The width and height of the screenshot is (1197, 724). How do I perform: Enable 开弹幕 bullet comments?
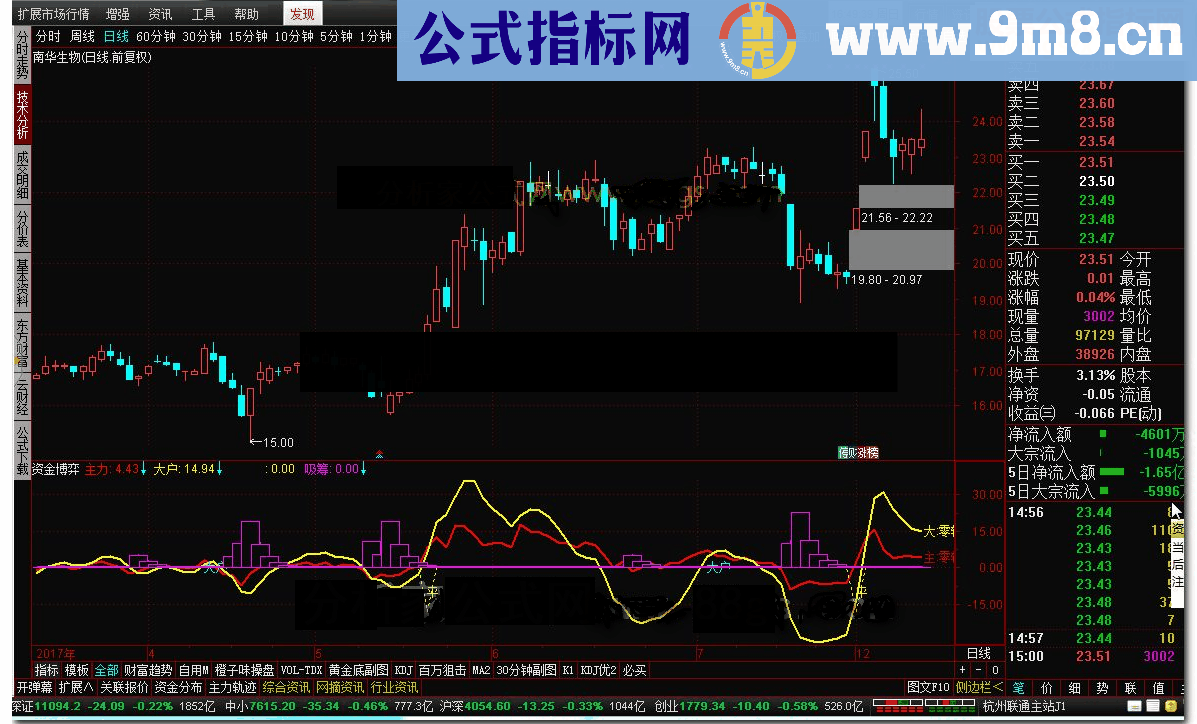tap(37, 687)
